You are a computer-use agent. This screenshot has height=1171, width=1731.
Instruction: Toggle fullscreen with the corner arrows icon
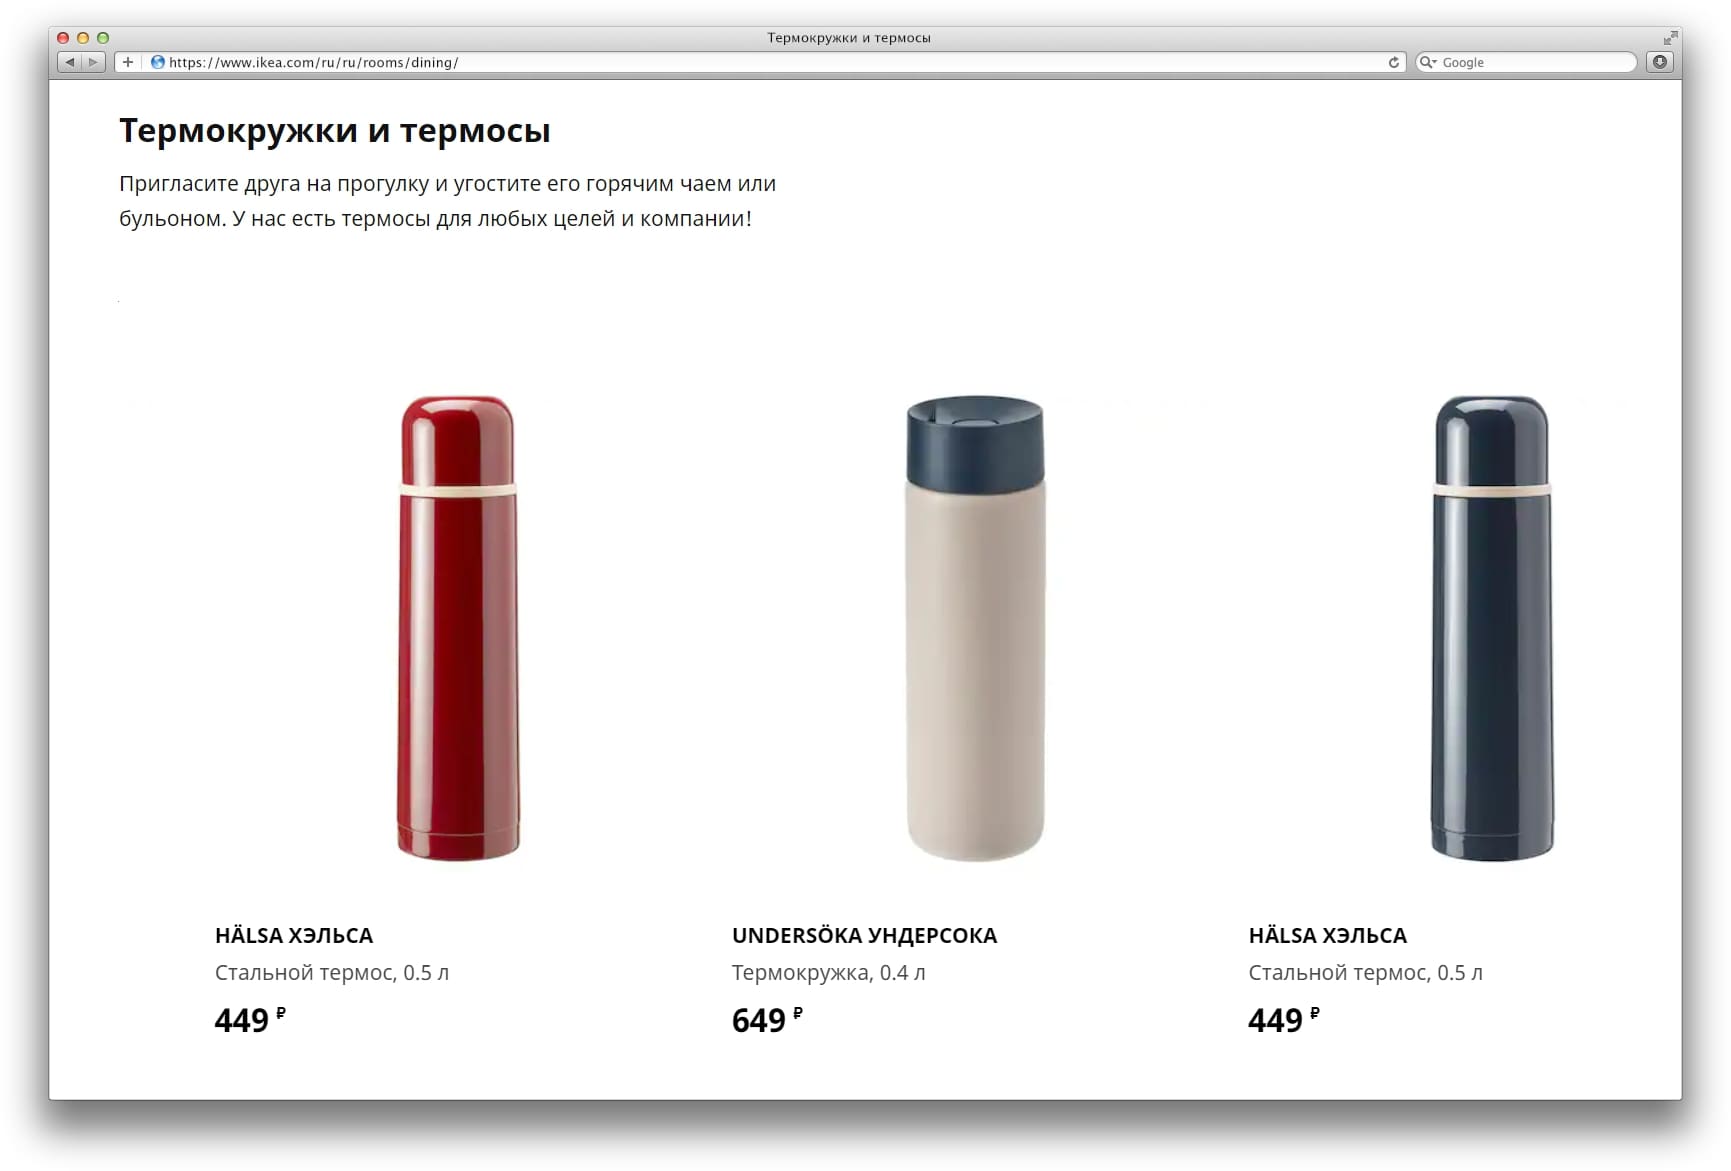tap(1670, 38)
